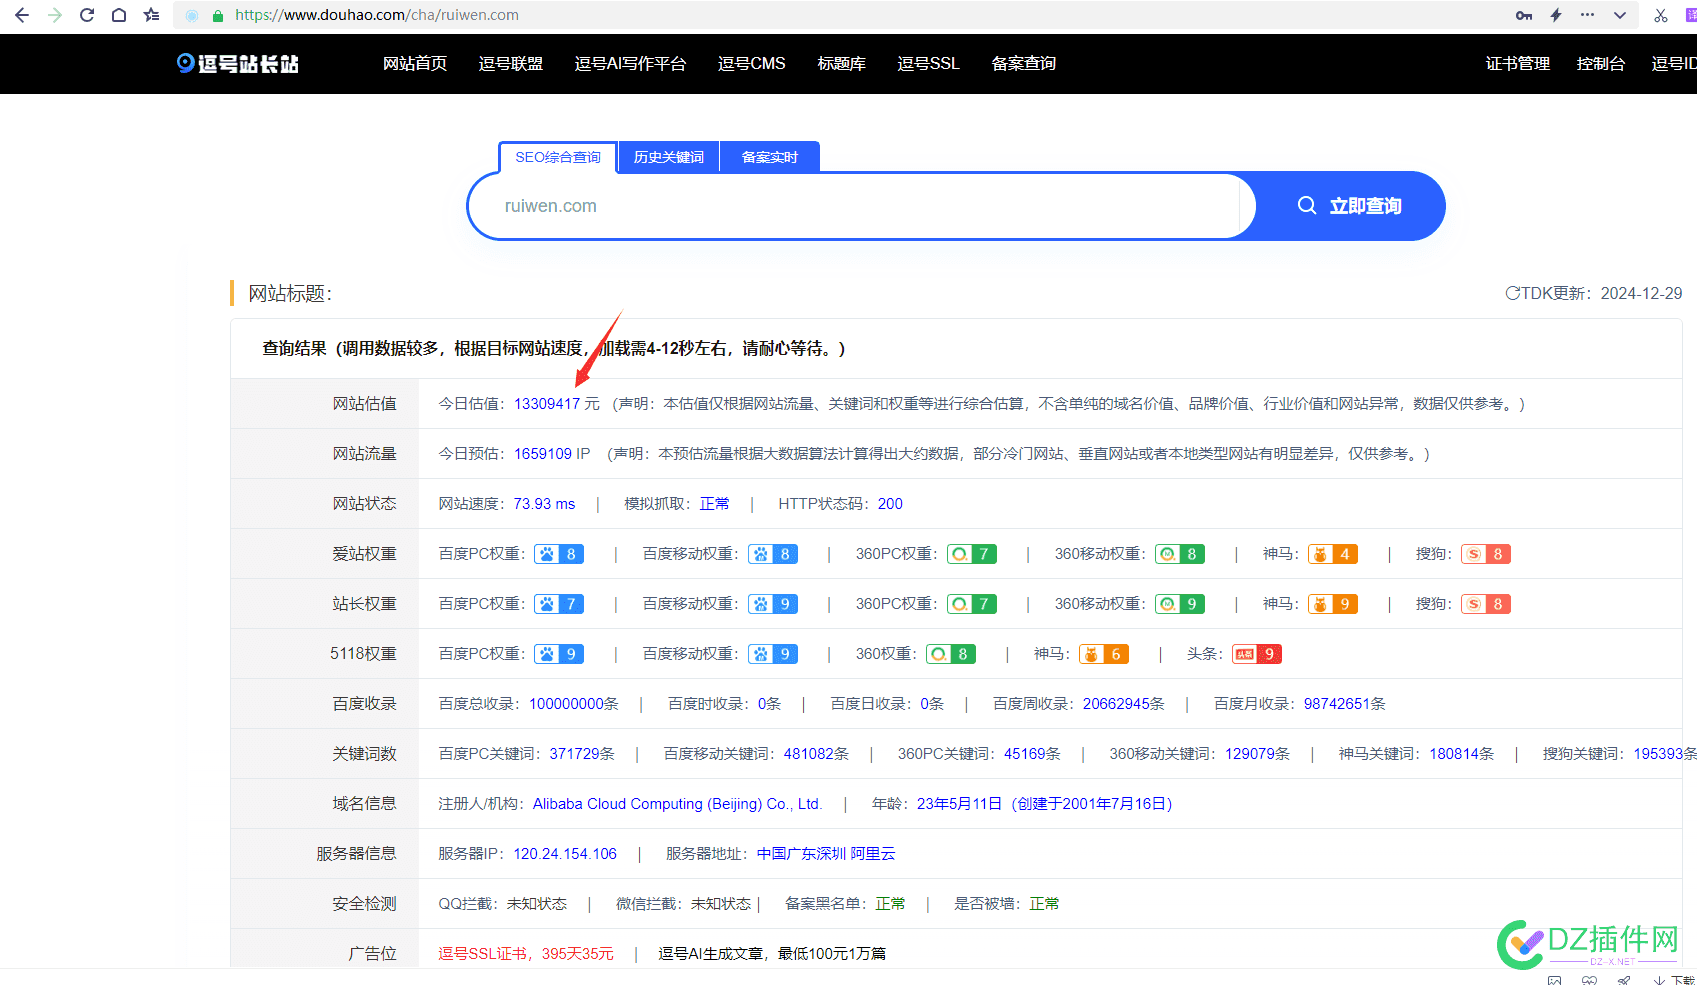The width and height of the screenshot is (1697, 985).
Task: Click server IP 120.24.154.106
Action: 565,854
